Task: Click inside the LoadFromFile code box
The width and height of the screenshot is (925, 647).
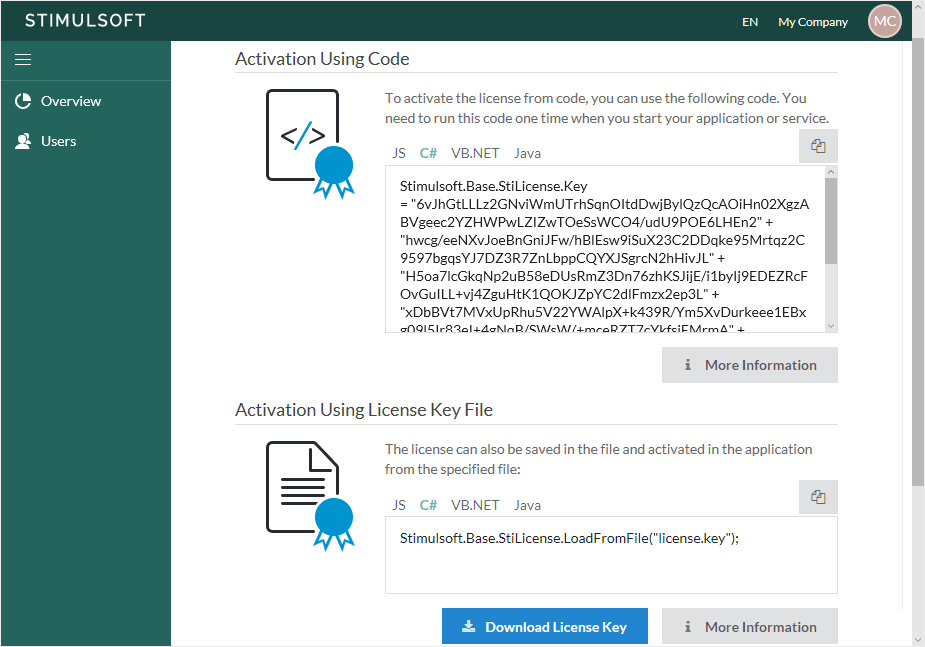Action: point(611,555)
